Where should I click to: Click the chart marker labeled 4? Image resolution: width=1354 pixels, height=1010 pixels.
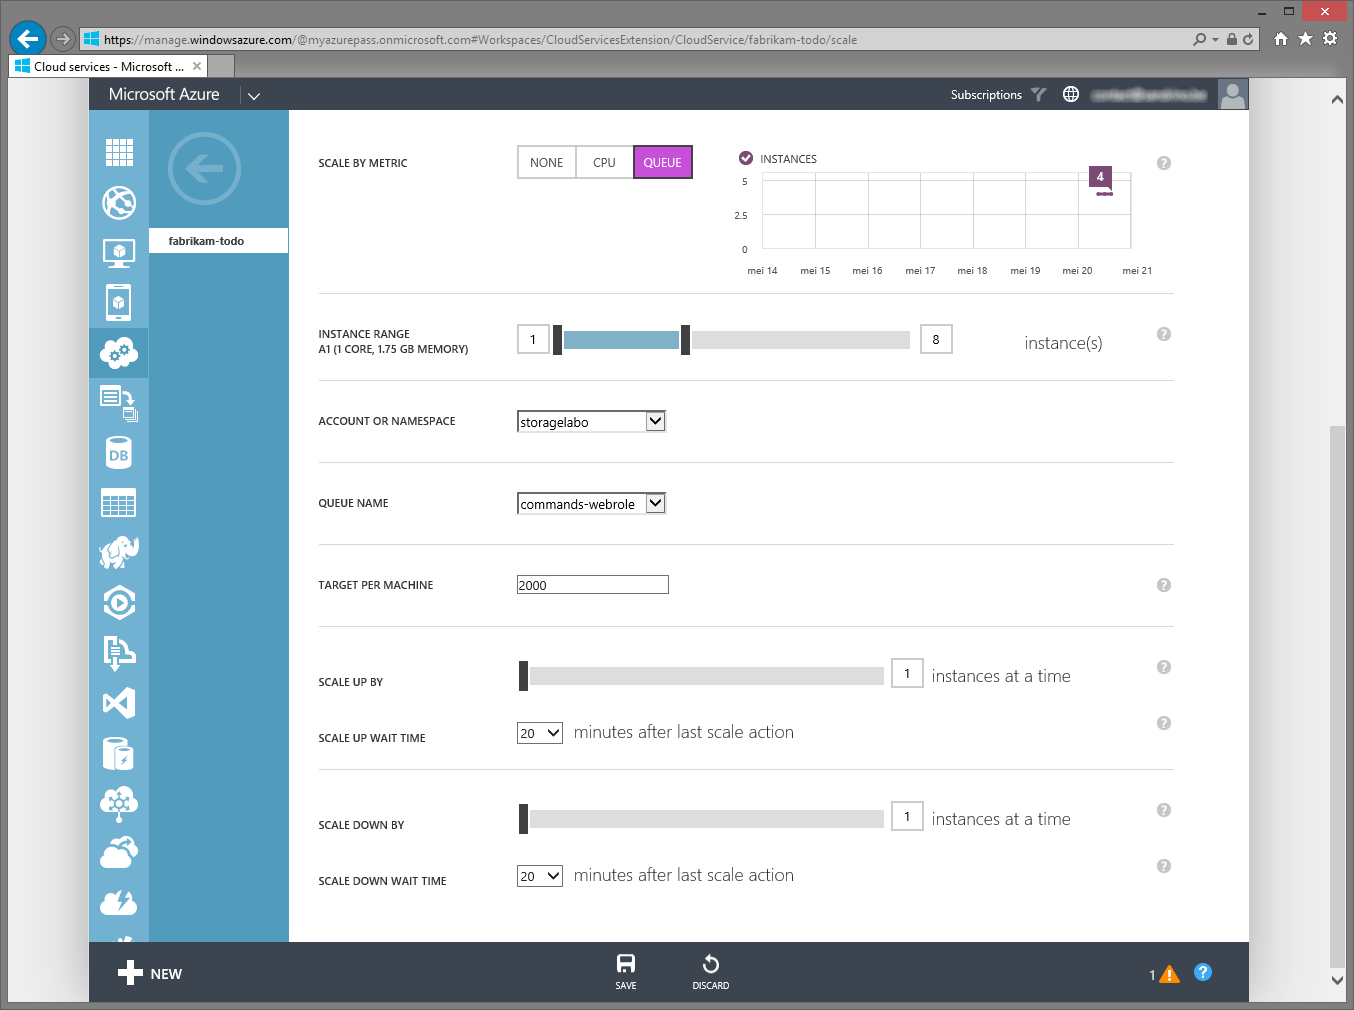point(1100,177)
